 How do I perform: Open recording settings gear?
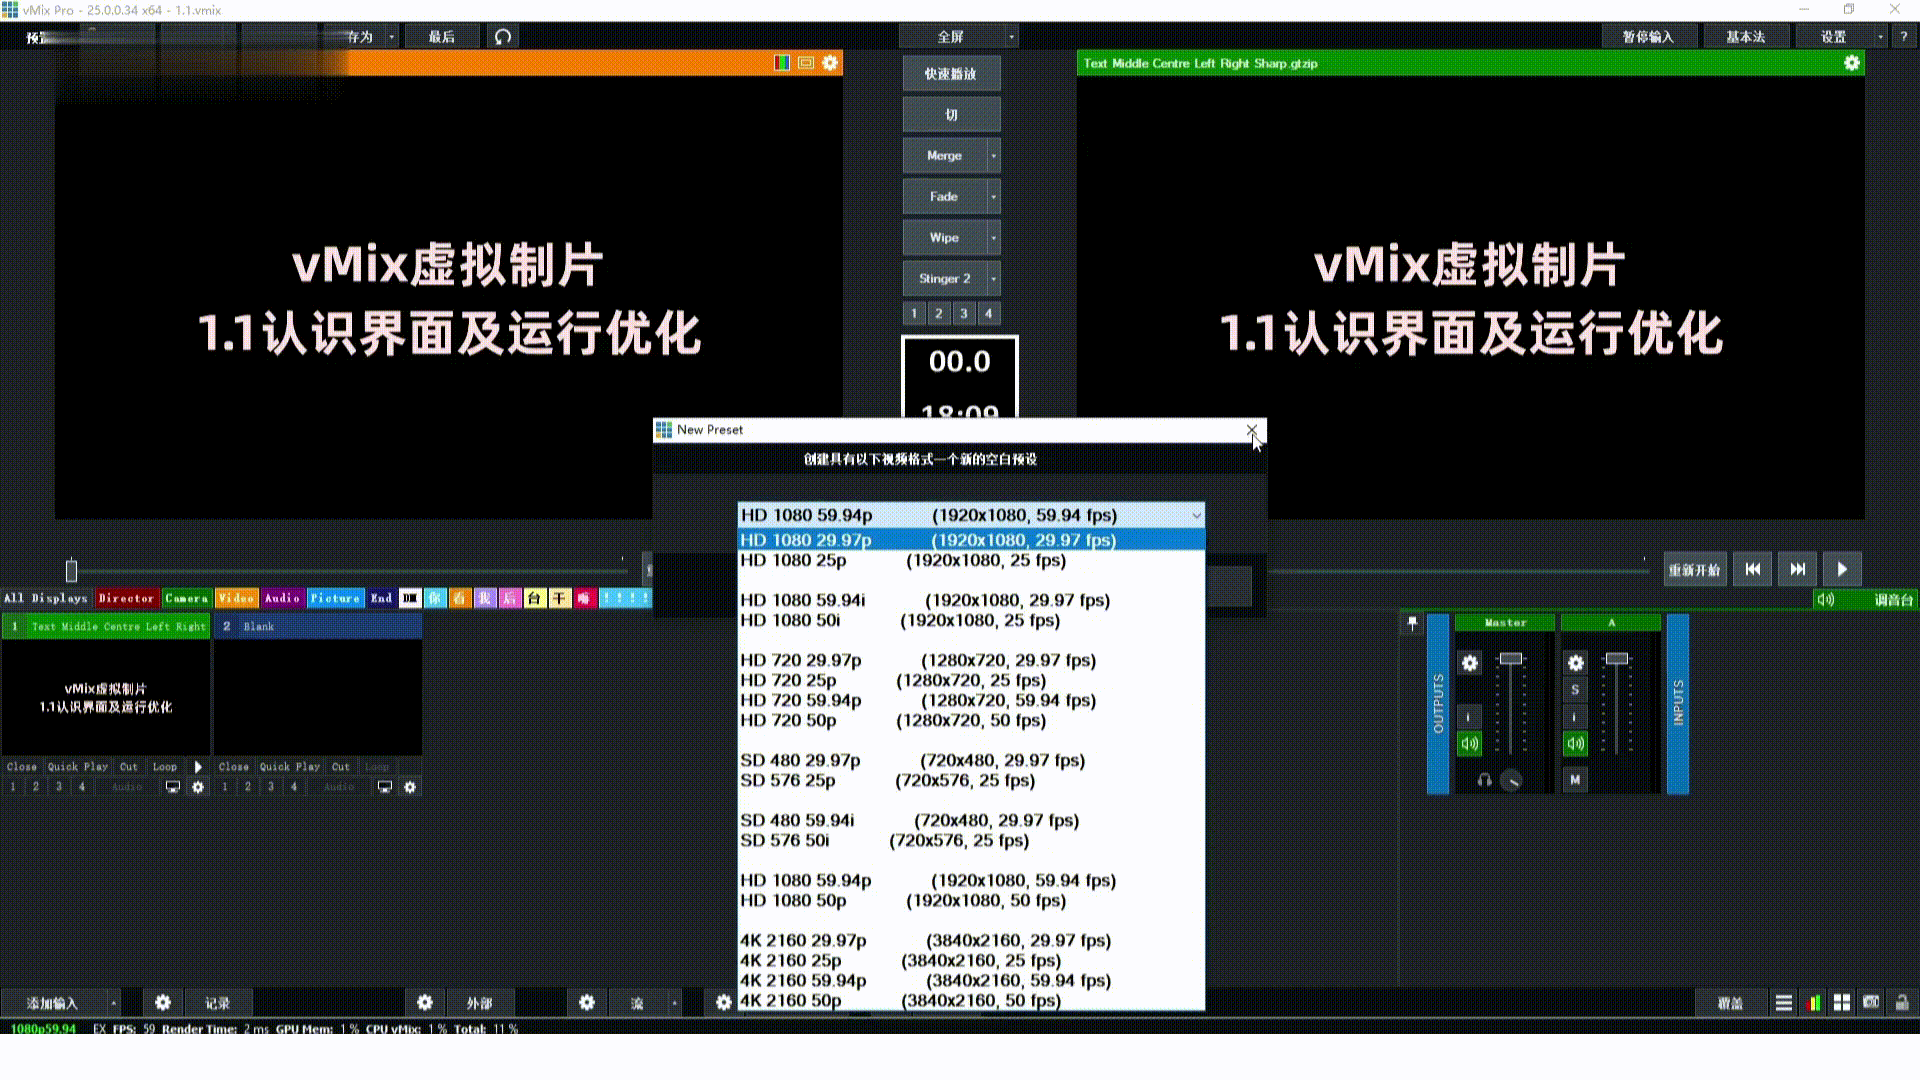[x=163, y=1002]
